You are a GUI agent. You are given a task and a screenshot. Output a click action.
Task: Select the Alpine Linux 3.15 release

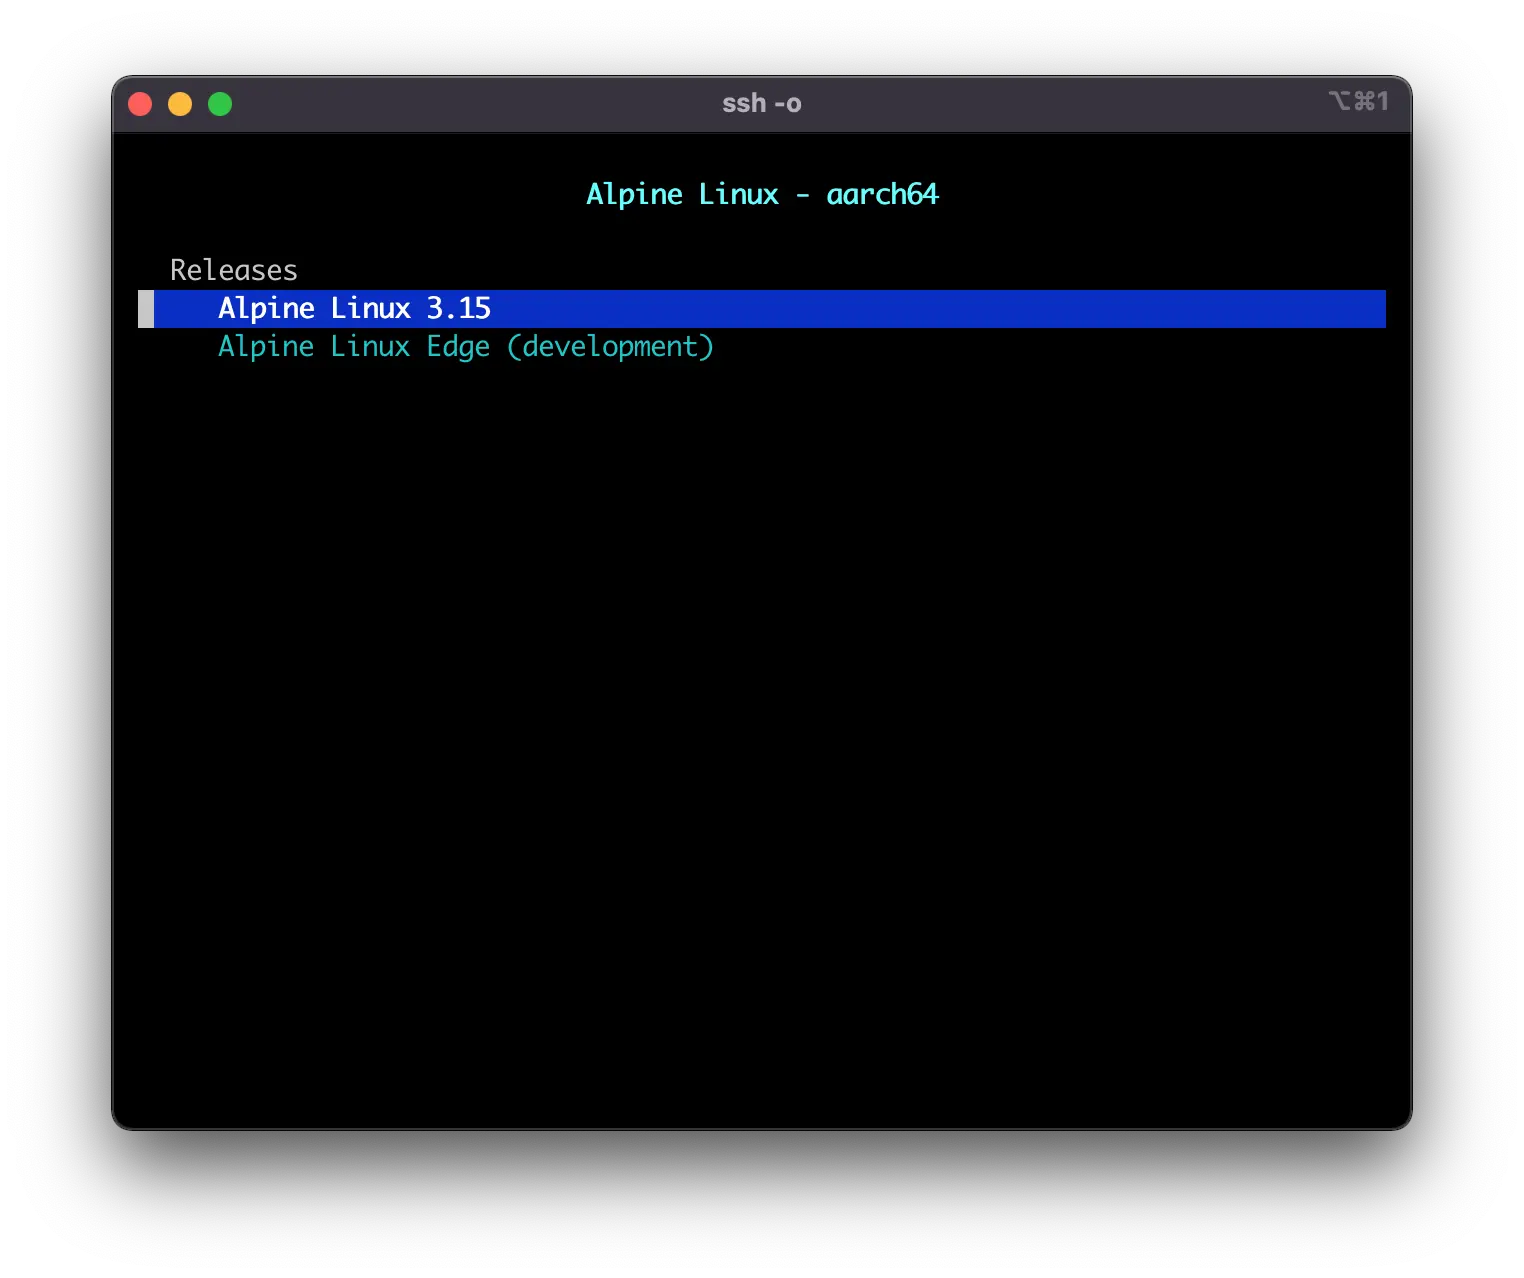pos(354,309)
